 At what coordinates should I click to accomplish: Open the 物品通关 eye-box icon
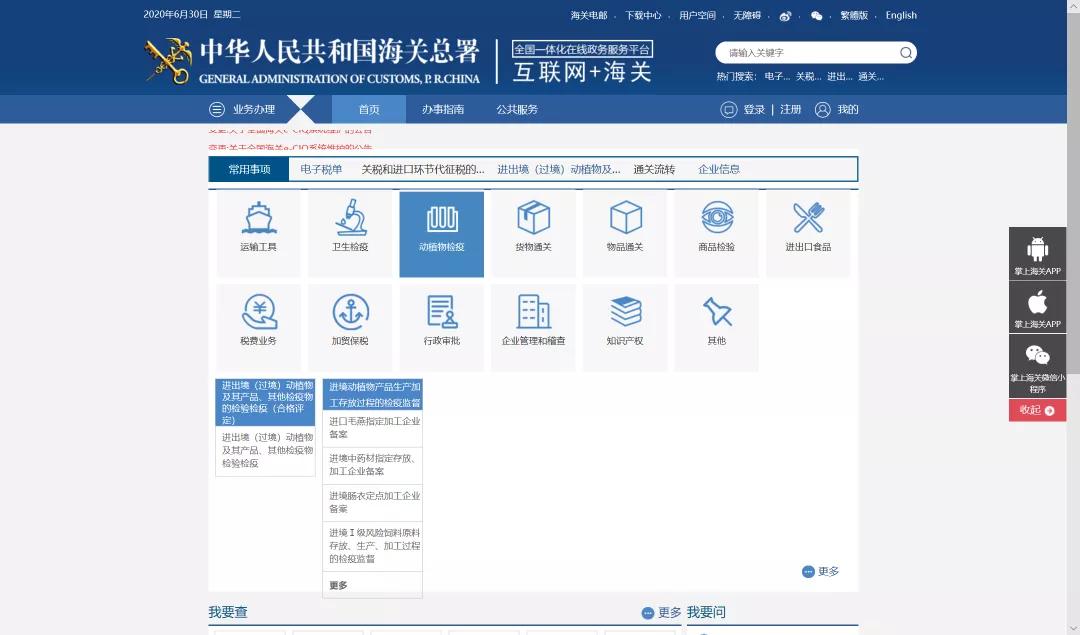pos(625,233)
